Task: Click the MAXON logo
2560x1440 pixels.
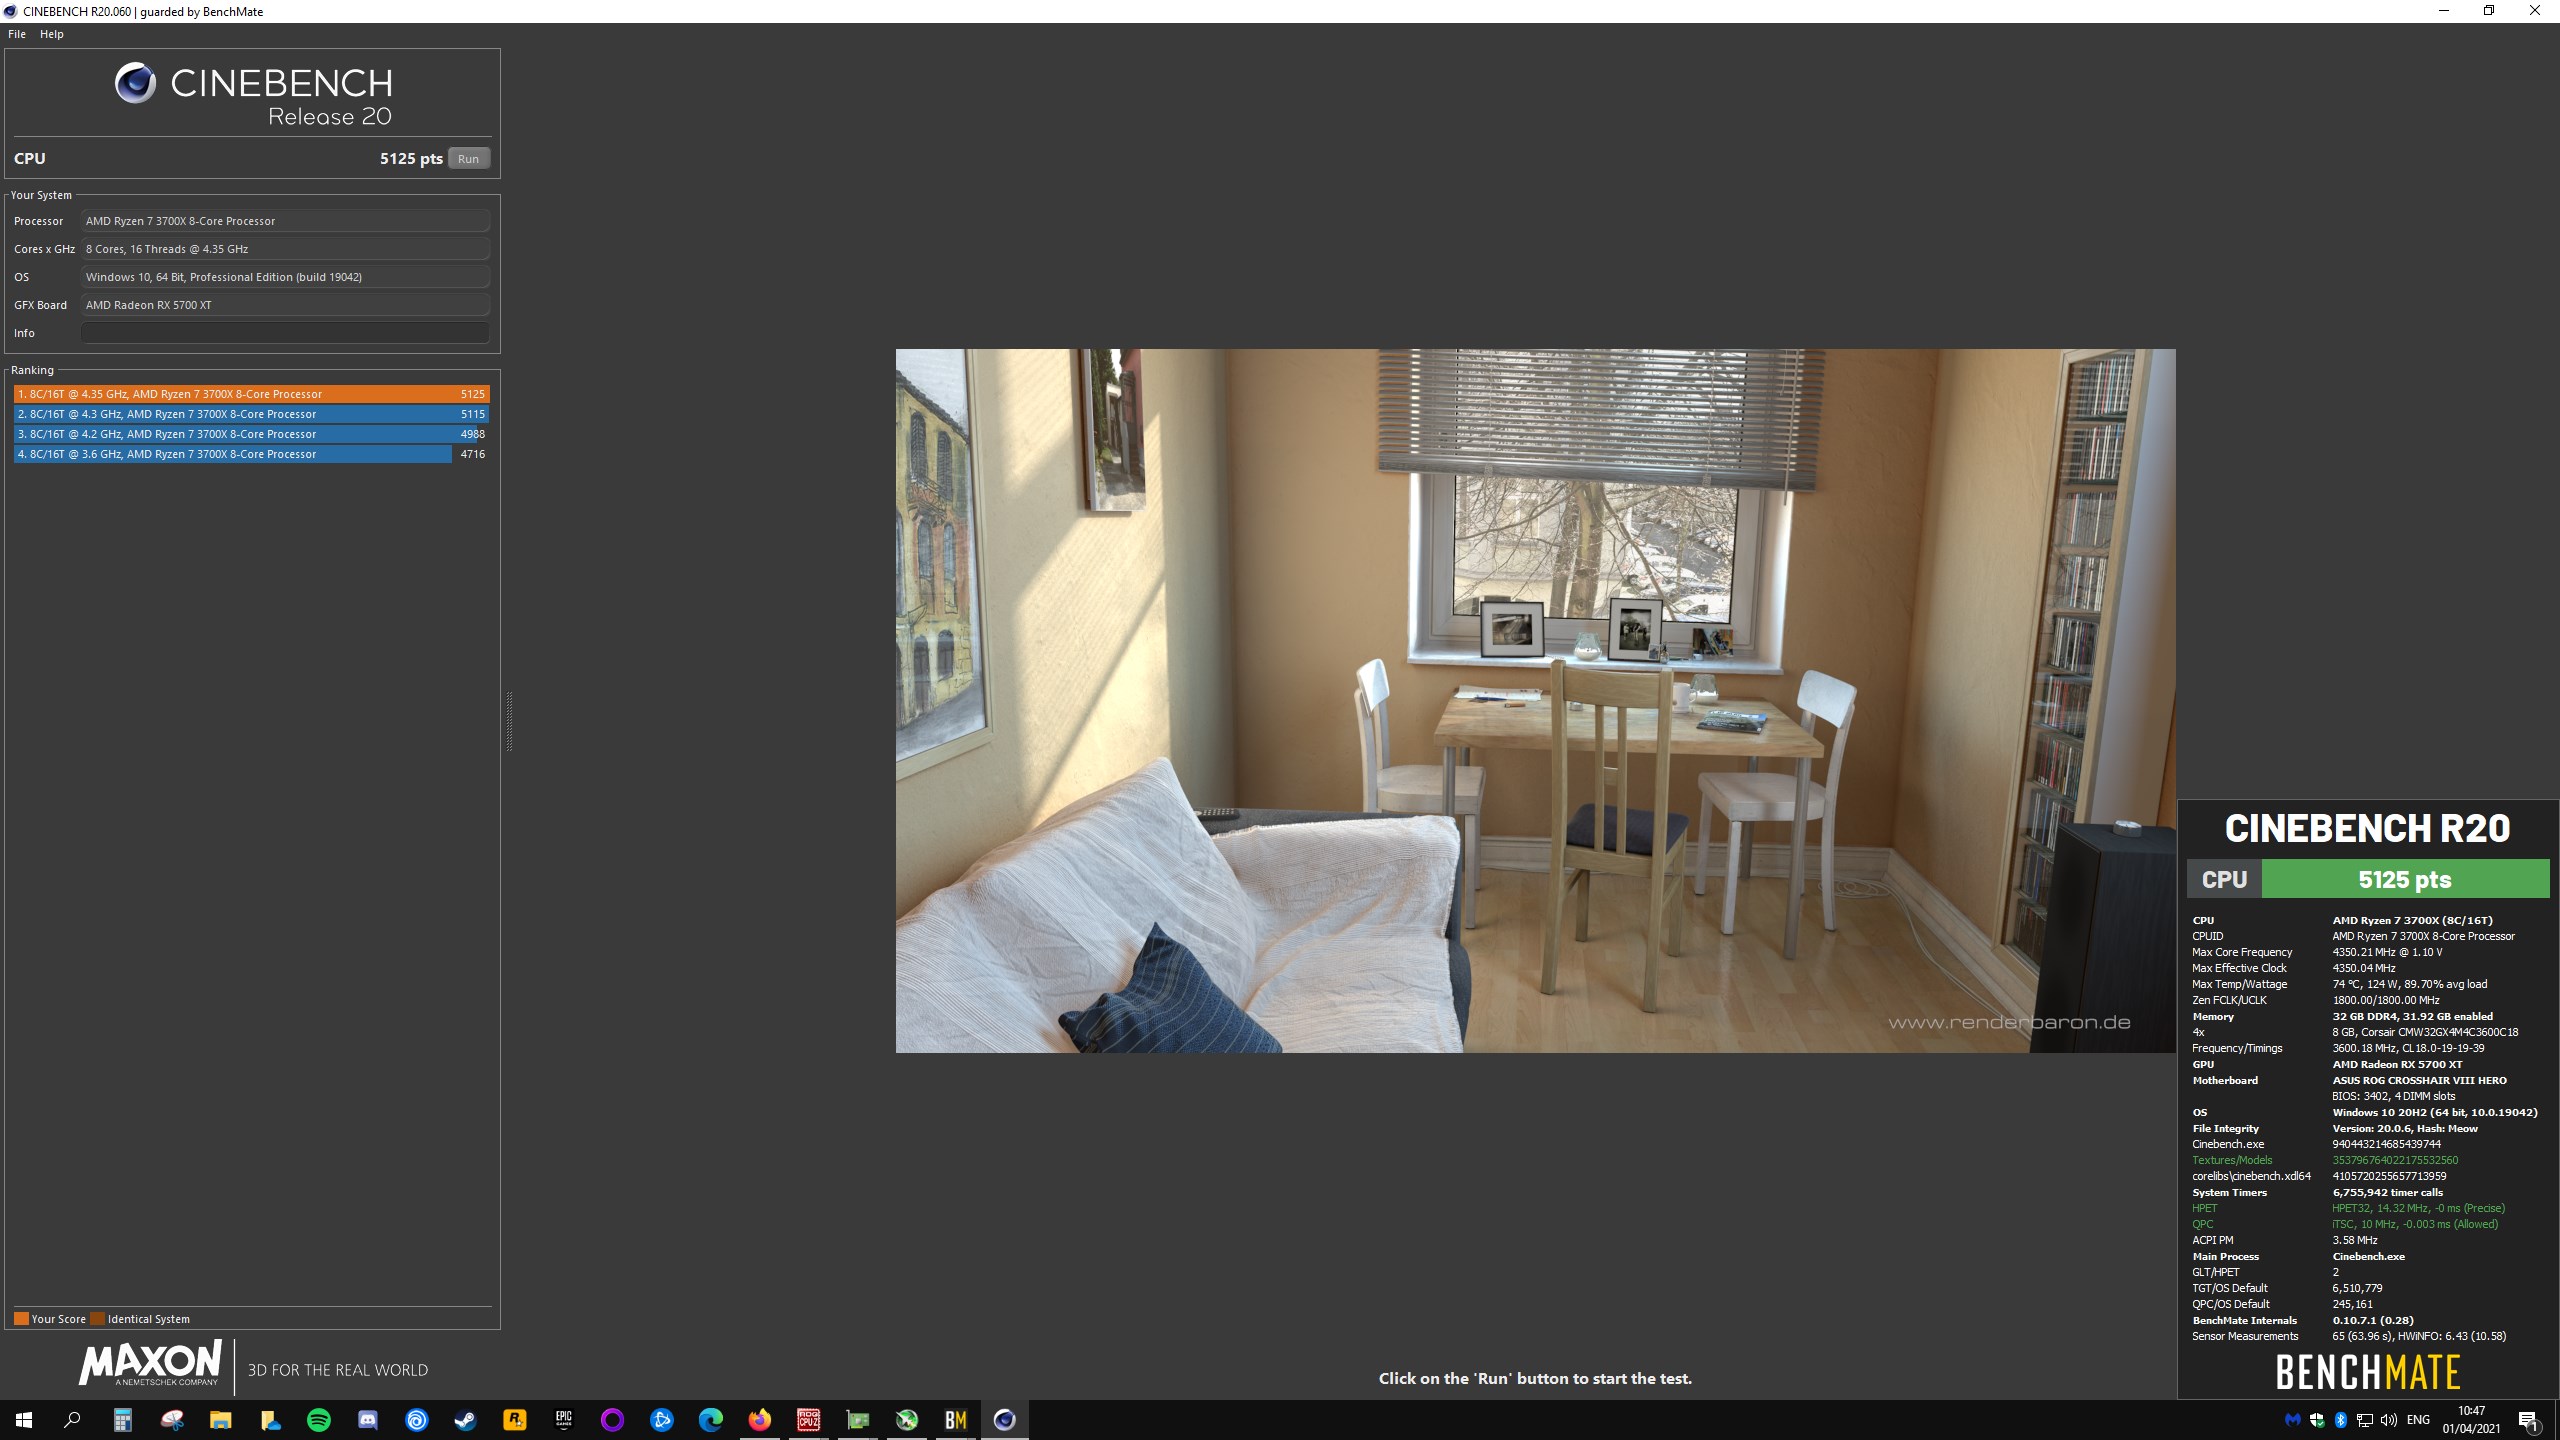Action: pos(150,1364)
